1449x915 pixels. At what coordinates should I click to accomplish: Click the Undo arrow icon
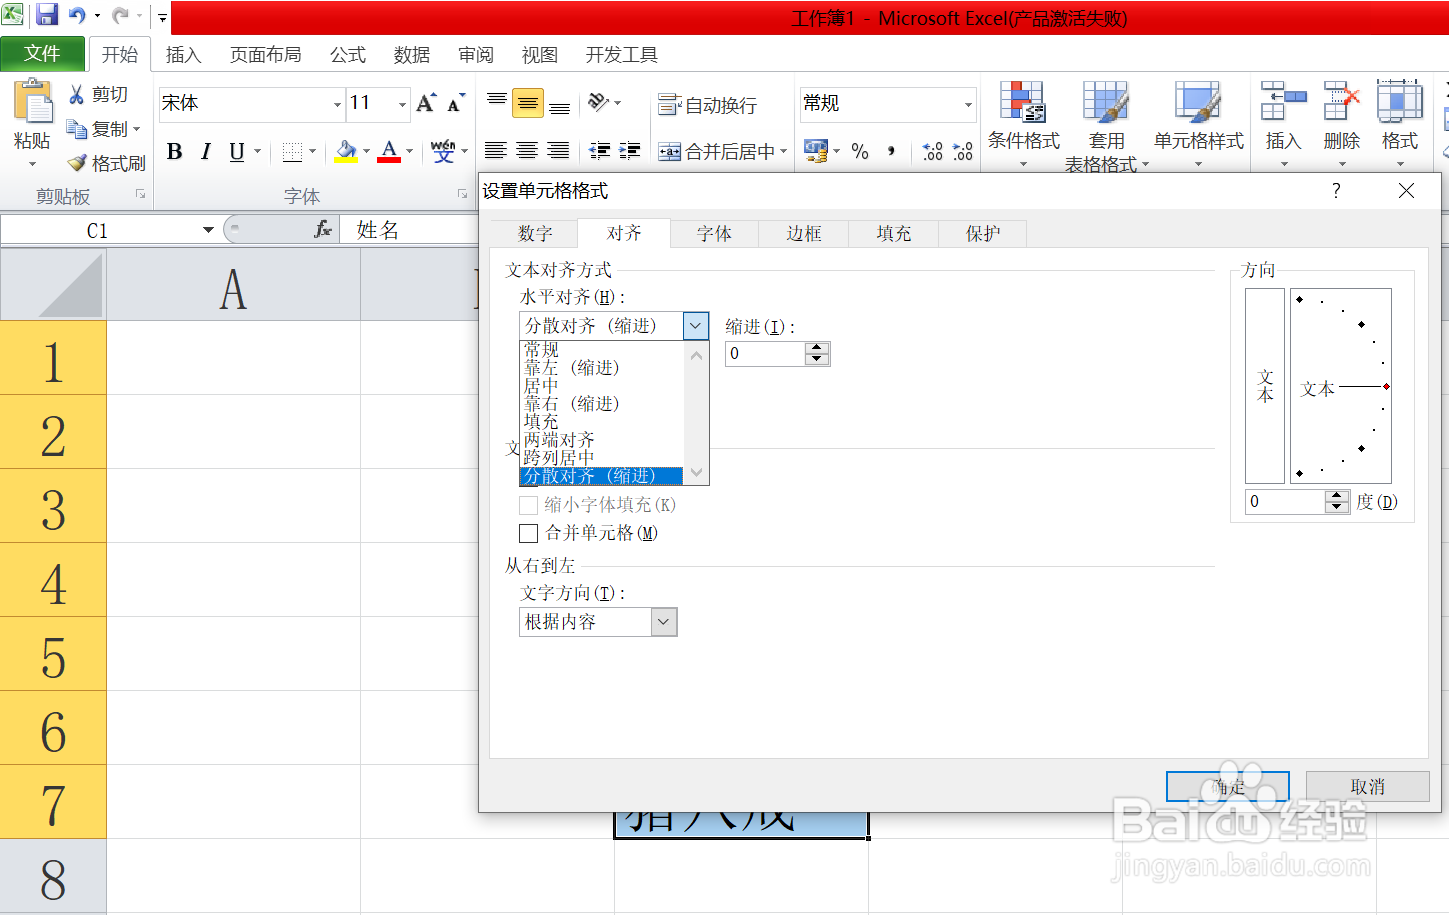[77, 15]
